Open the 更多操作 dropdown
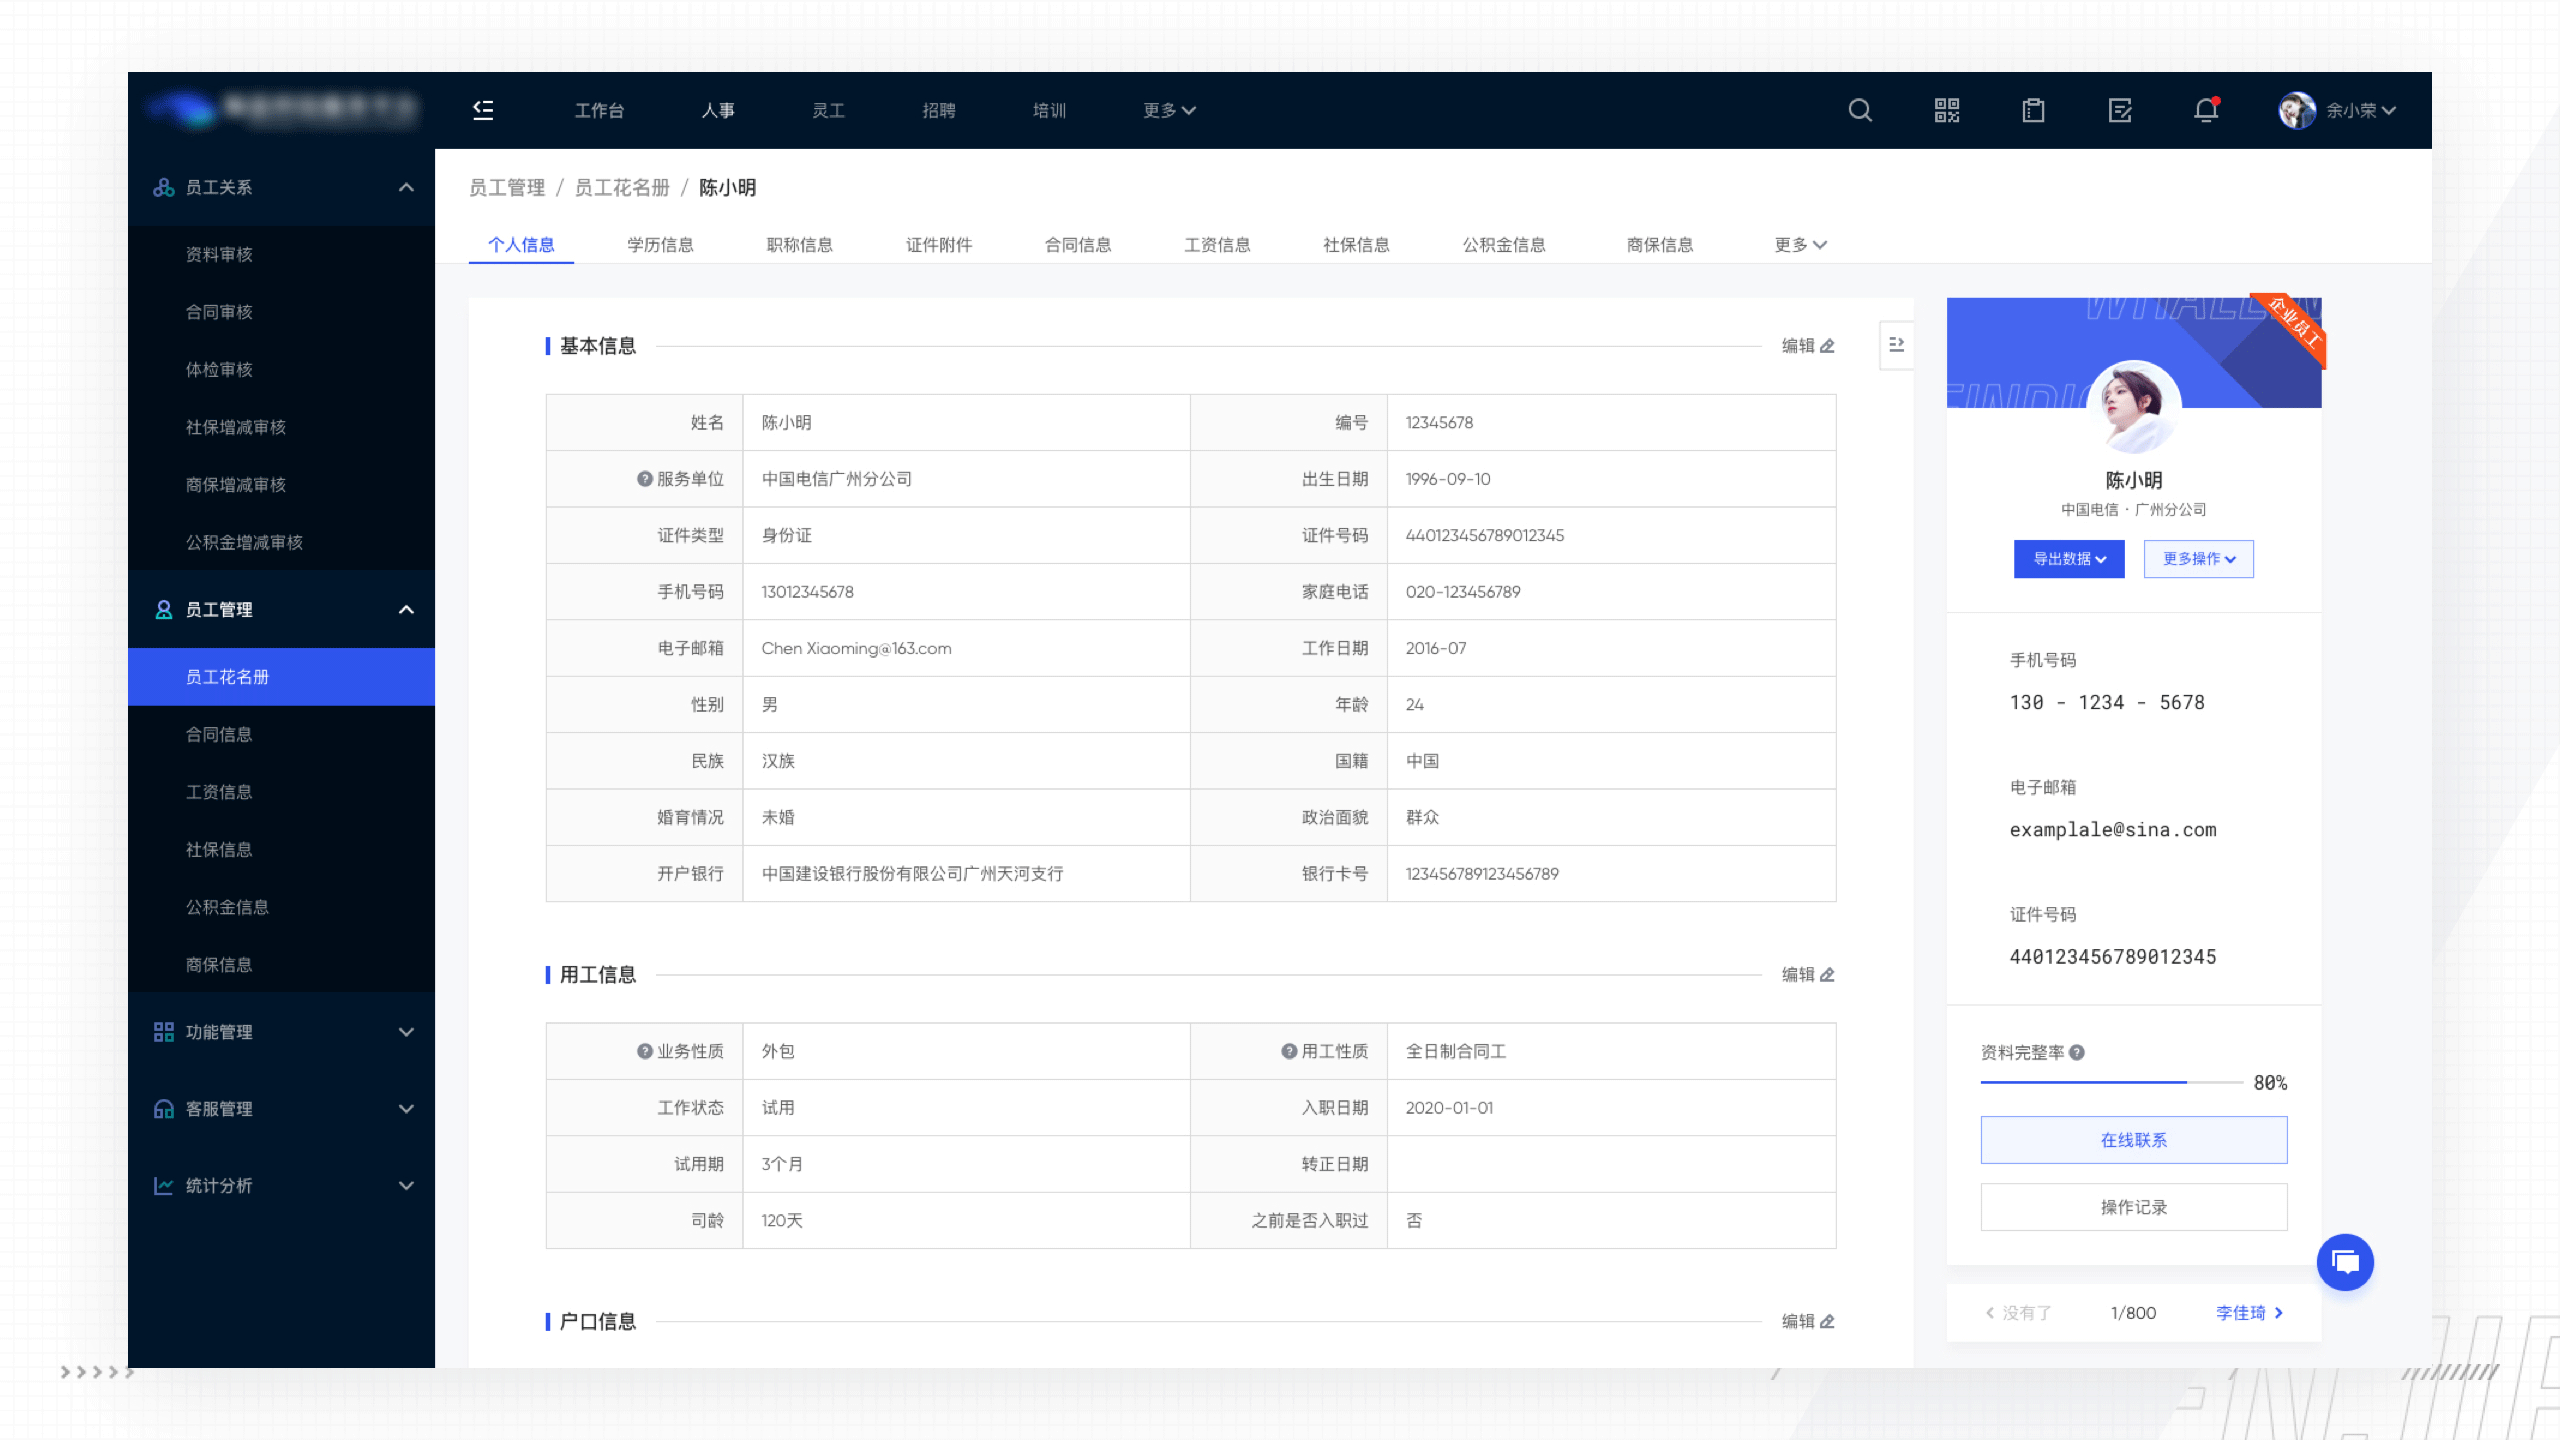Viewport: 2560px width, 1440px height. click(x=2198, y=559)
